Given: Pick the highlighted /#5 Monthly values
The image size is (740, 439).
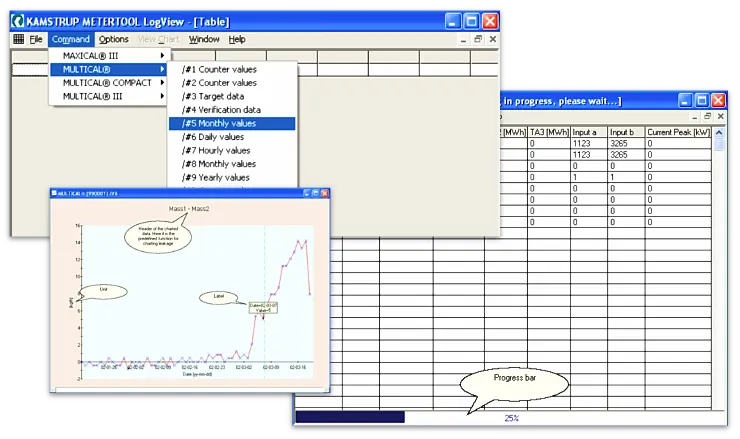Looking at the screenshot, I should pos(232,124).
